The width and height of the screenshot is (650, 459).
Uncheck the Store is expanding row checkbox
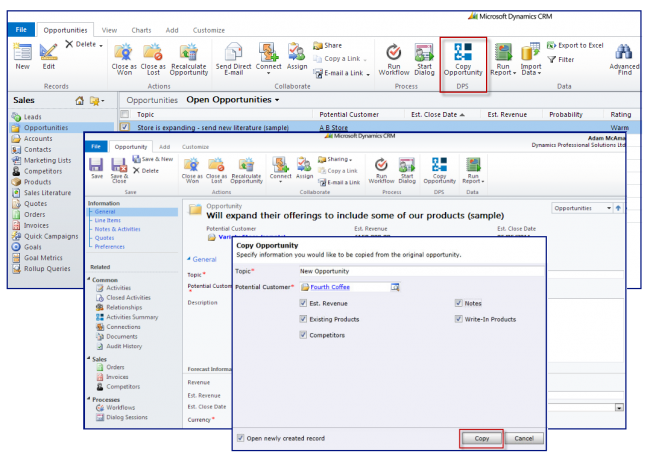point(124,127)
